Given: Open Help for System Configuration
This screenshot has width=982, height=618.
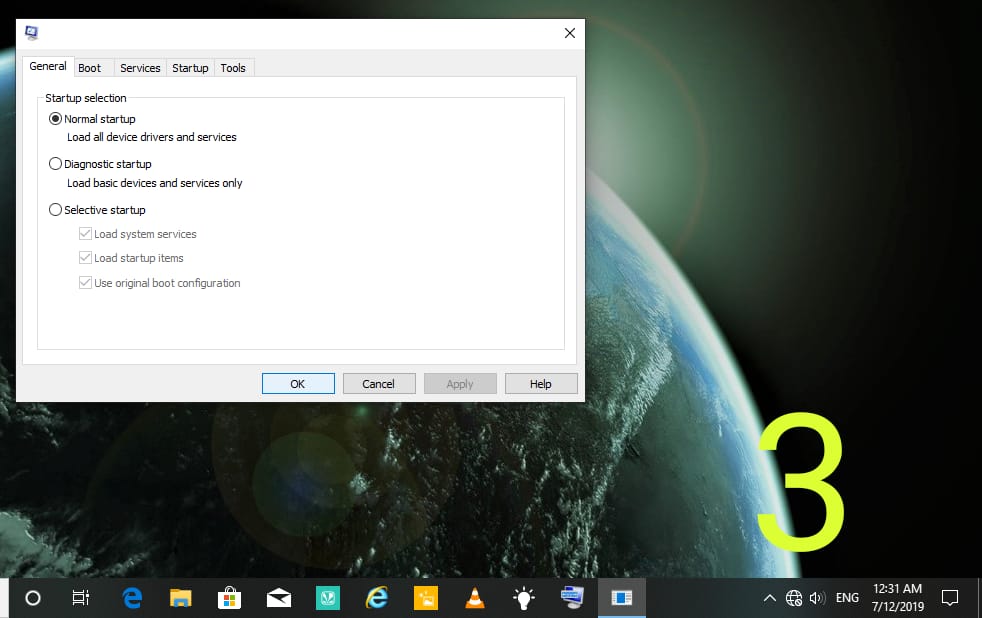Looking at the screenshot, I should point(541,384).
